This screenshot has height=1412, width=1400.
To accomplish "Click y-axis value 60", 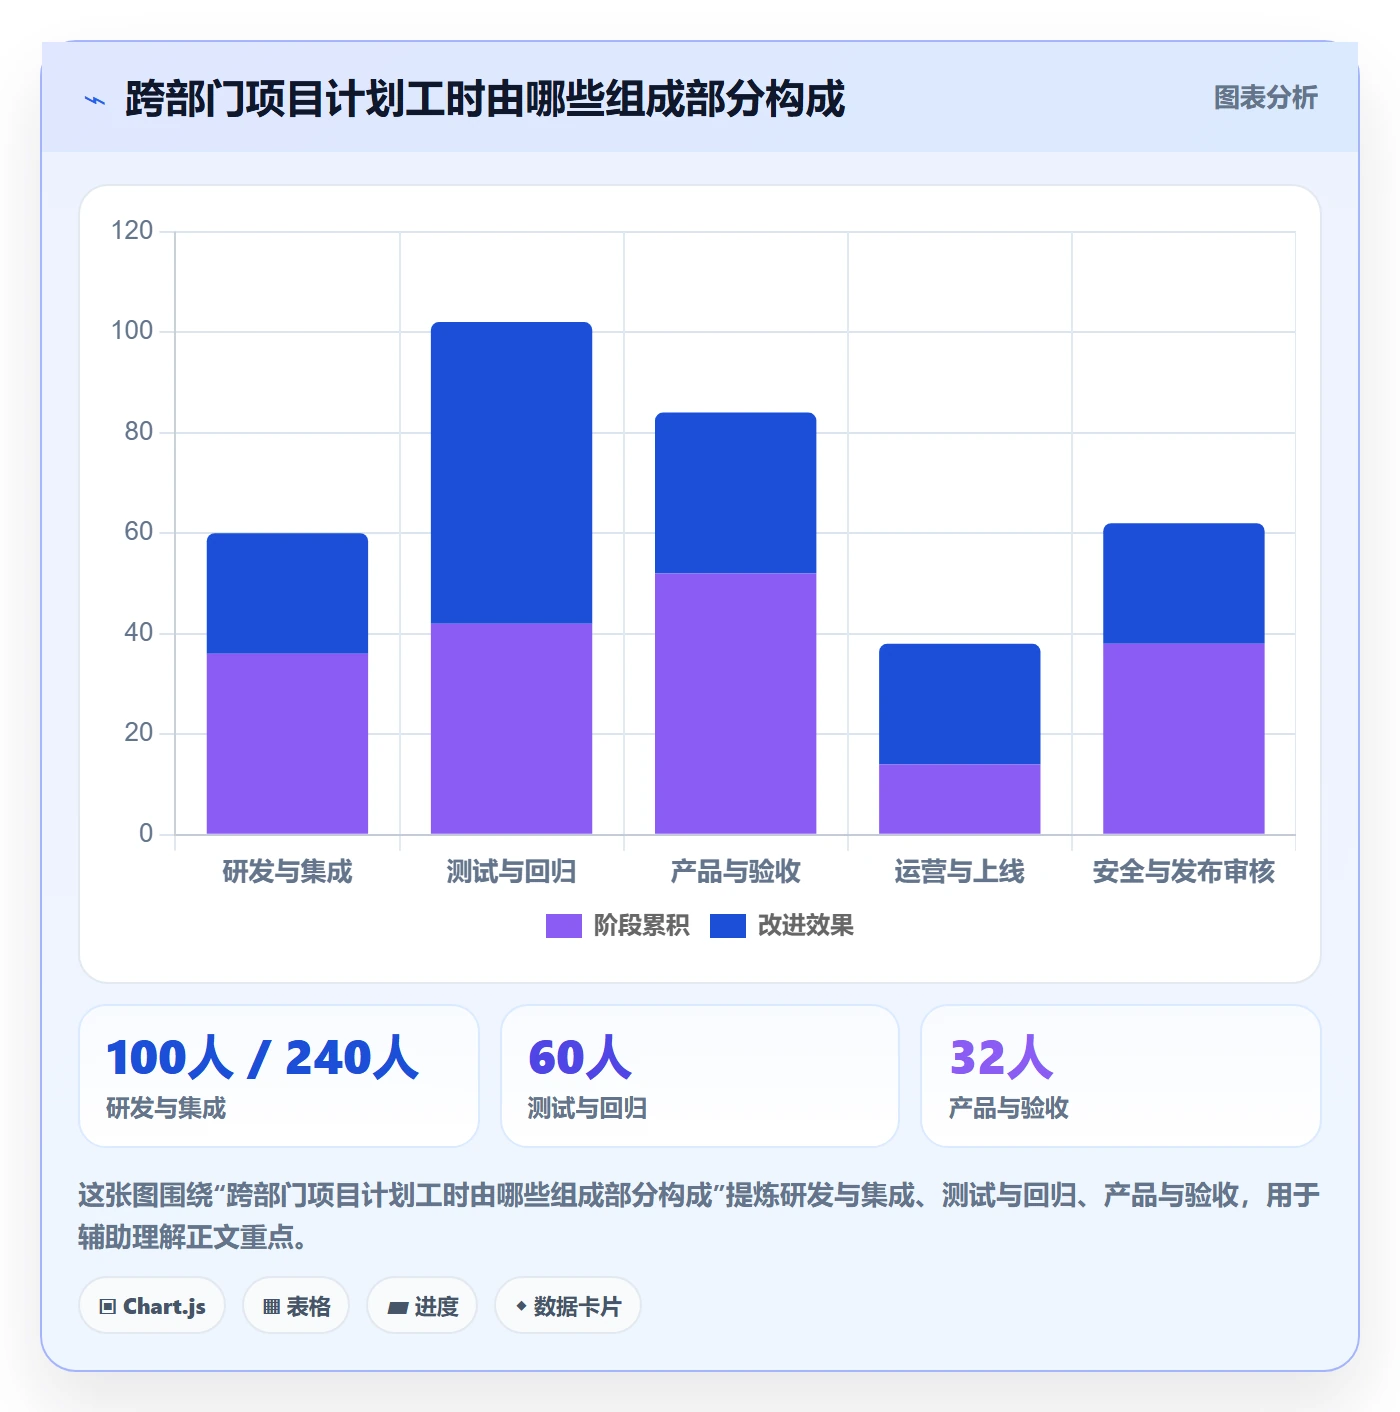I will pos(139,532).
